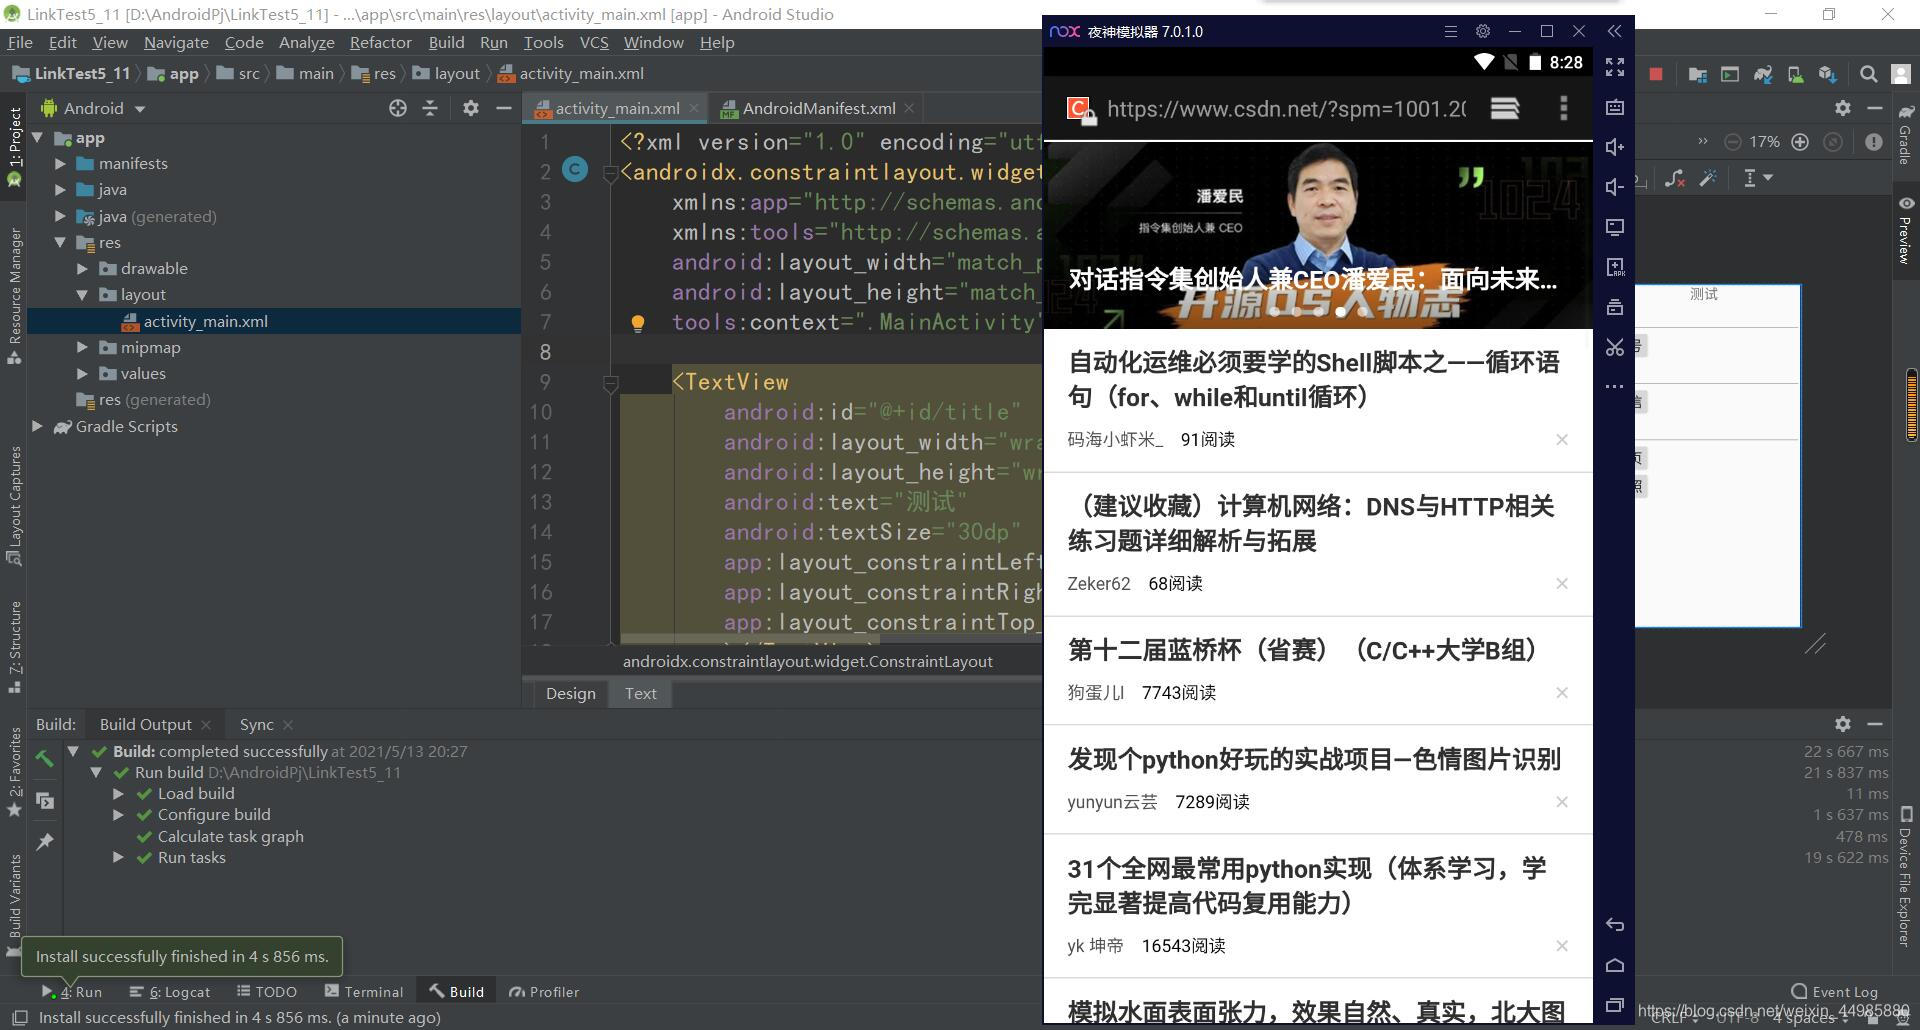Open the Event Log

click(1834, 991)
